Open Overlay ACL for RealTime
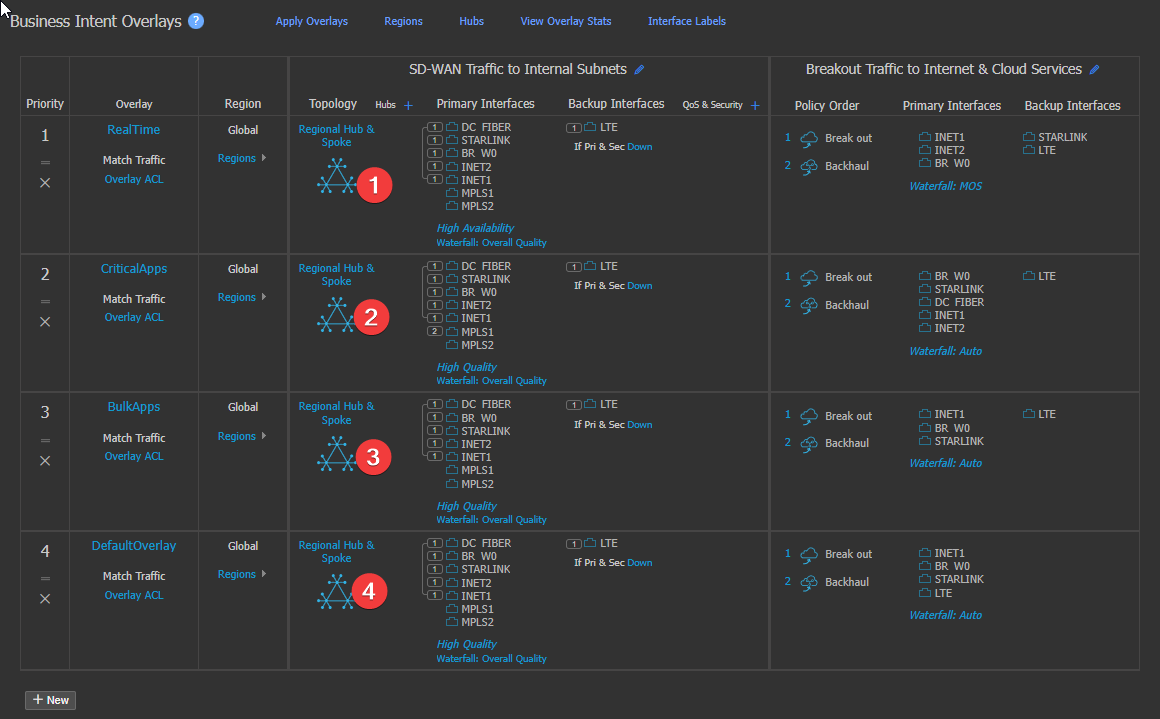Image resolution: width=1160 pixels, height=719 pixels. 134,179
